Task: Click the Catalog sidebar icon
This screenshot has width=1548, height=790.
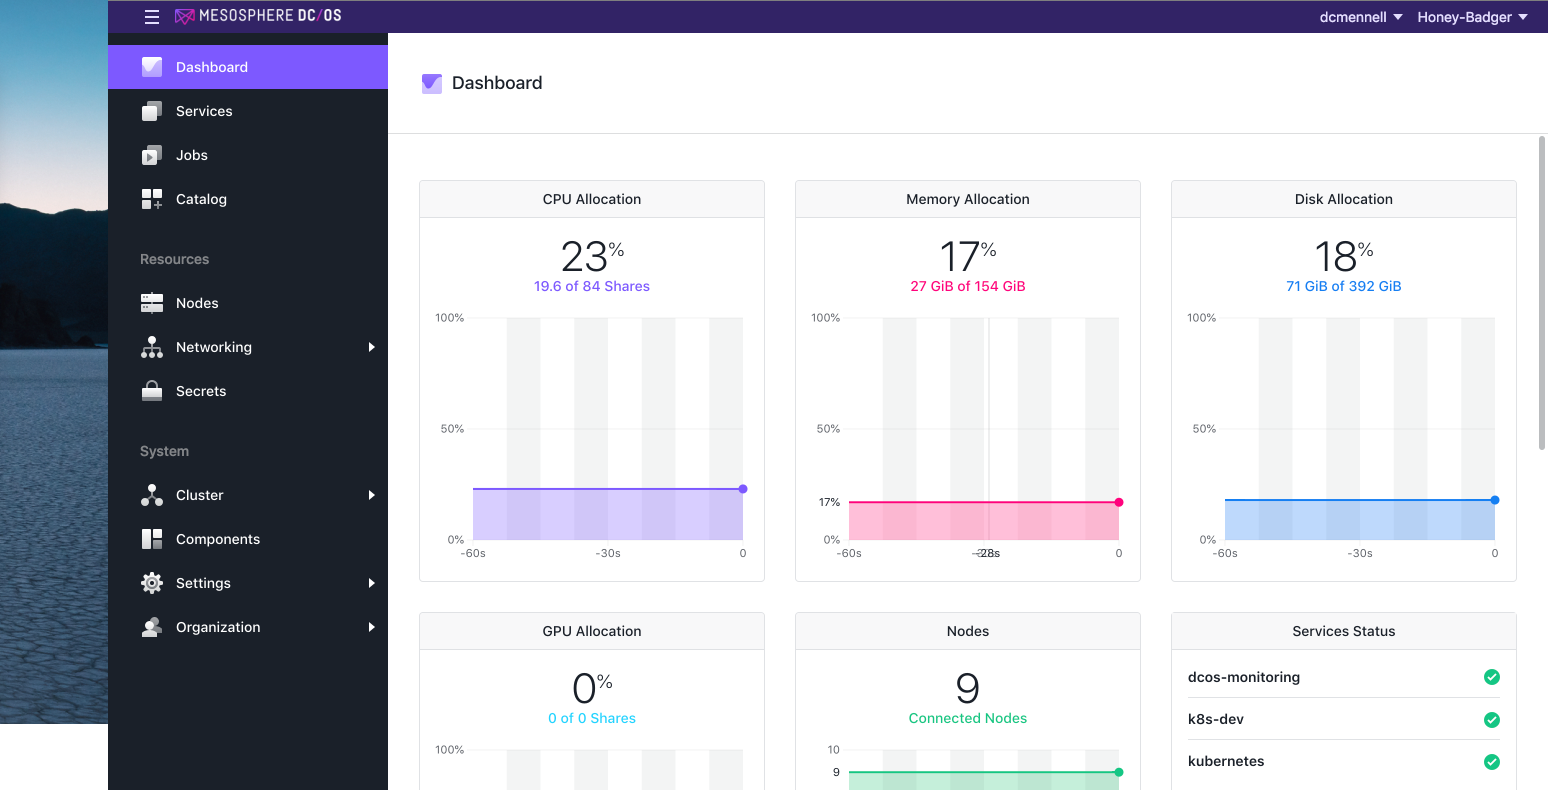Action: (152, 199)
